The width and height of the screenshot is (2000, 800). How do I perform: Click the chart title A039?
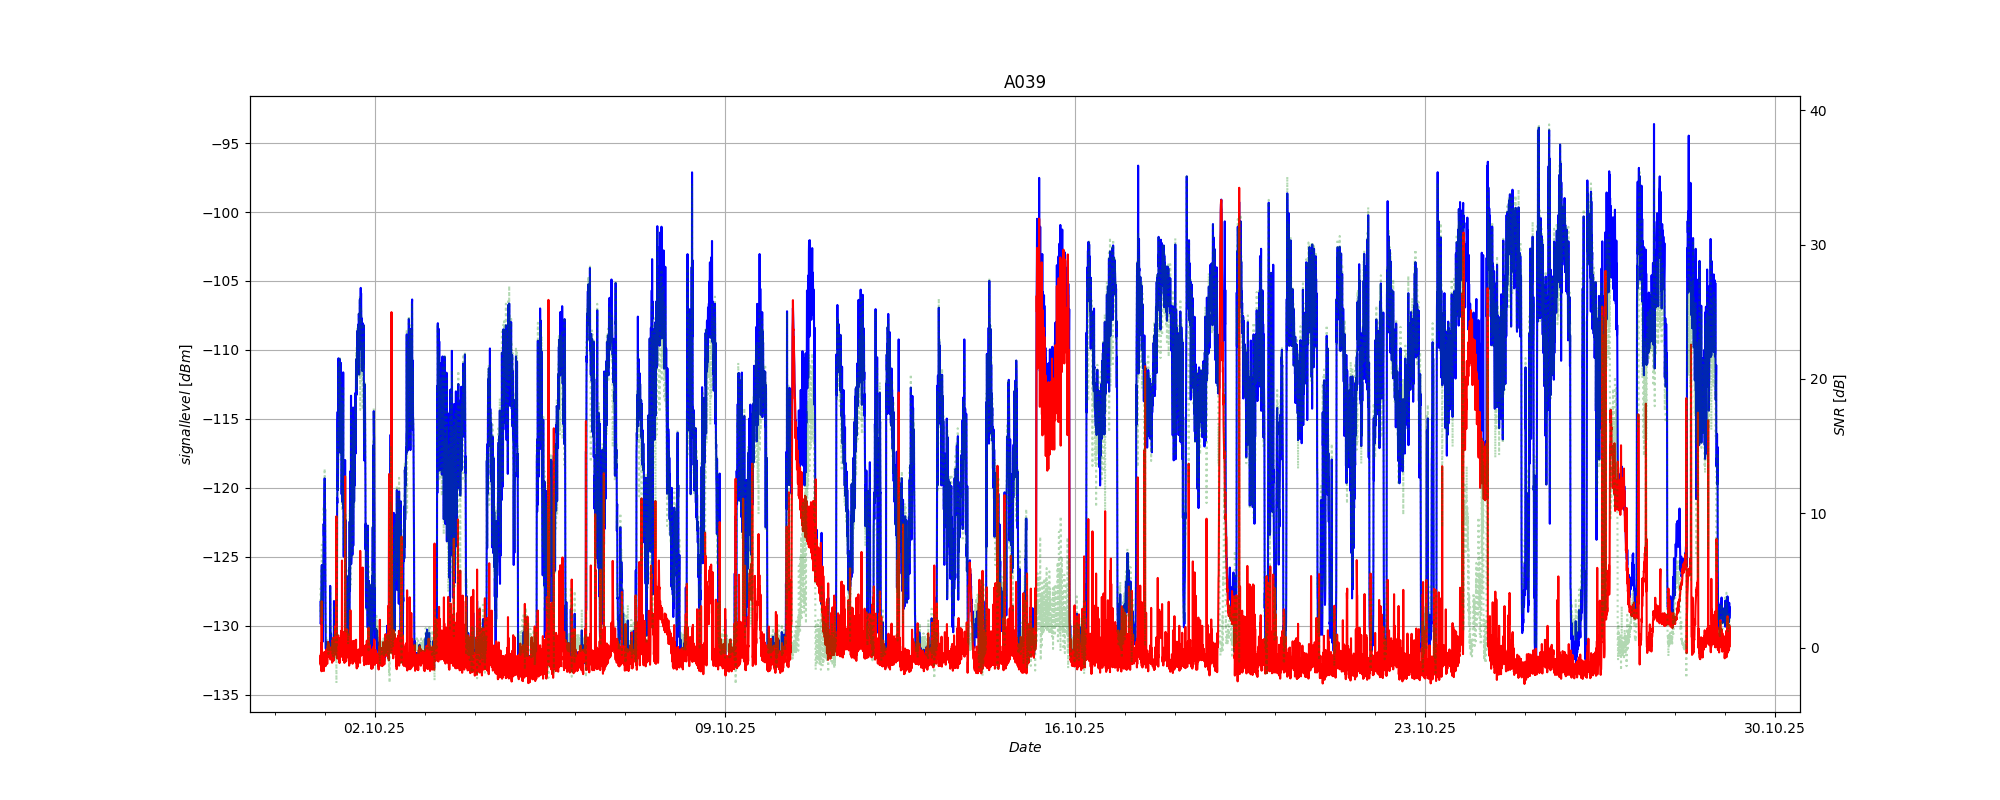[x=1024, y=82]
